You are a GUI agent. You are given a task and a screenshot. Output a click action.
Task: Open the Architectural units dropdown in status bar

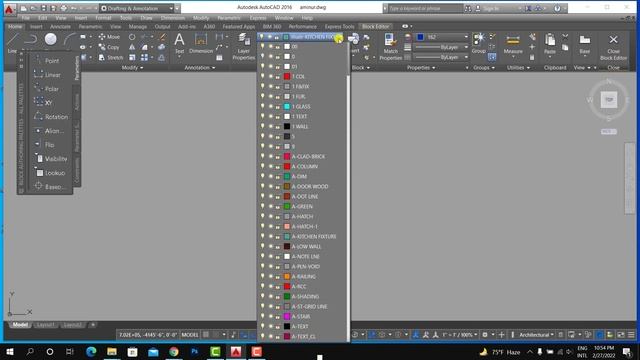pos(536,335)
